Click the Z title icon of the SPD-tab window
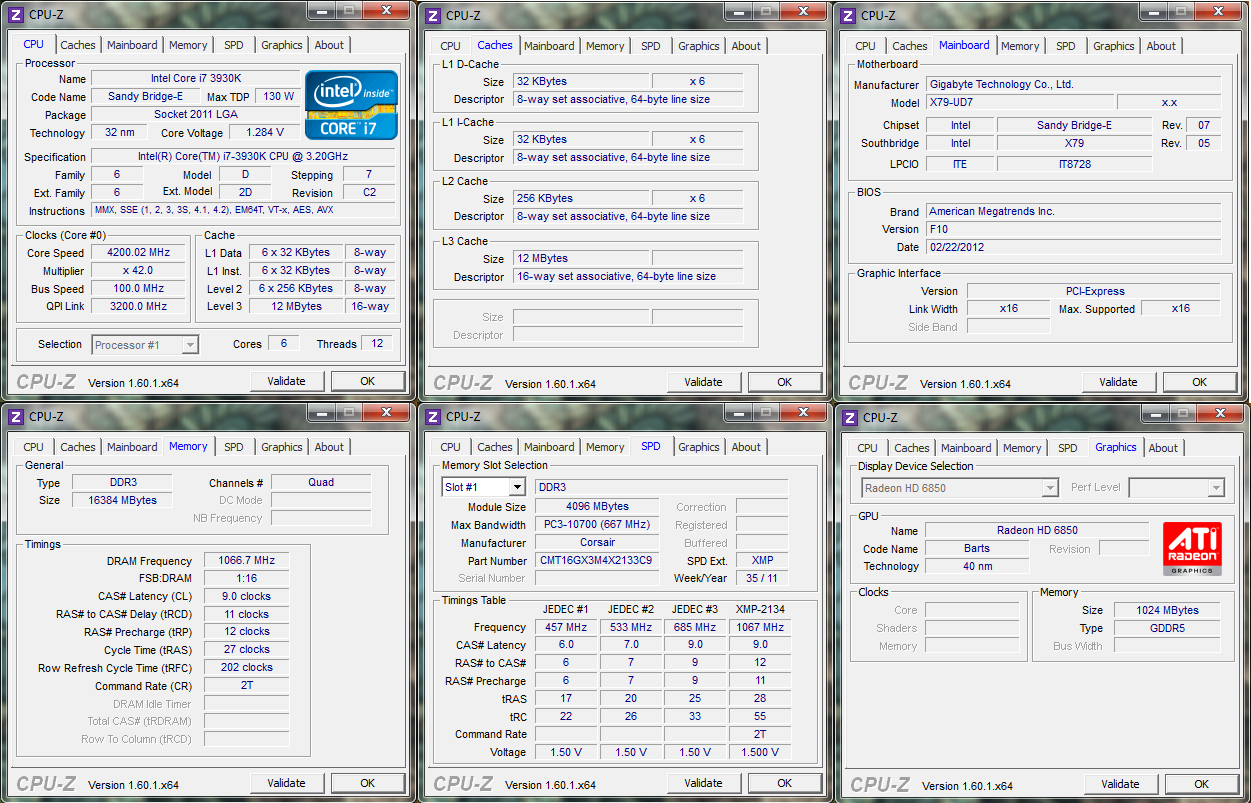Image resolution: width=1251 pixels, height=803 pixels. [431, 416]
